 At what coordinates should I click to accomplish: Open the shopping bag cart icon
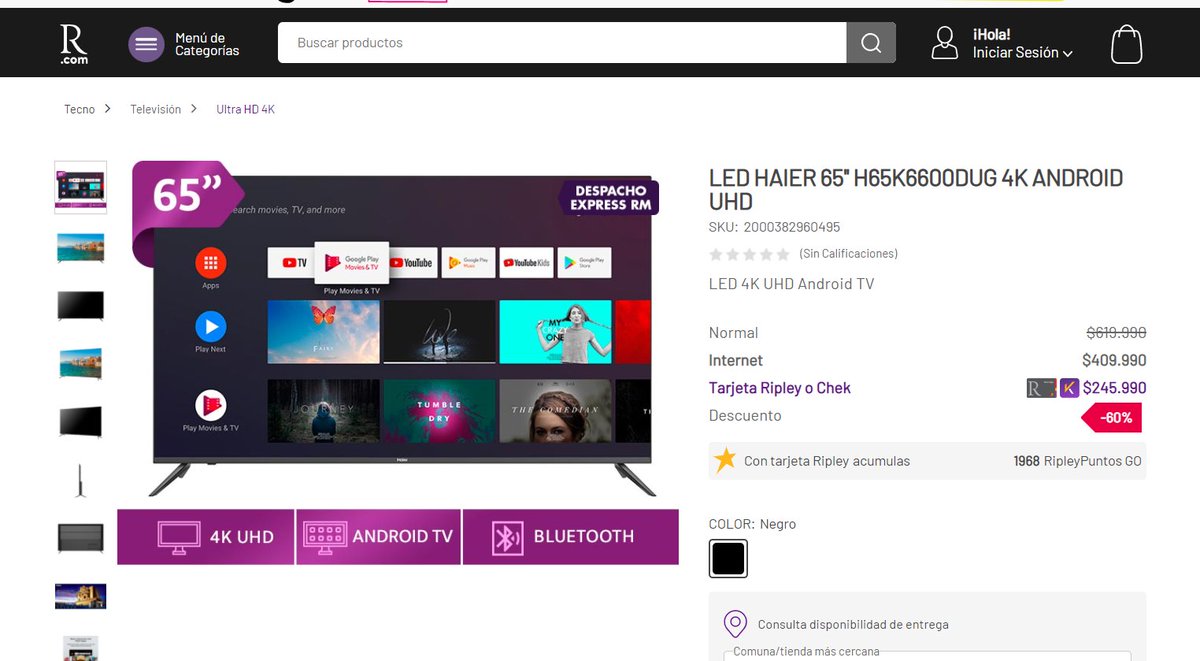(1126, 44)
